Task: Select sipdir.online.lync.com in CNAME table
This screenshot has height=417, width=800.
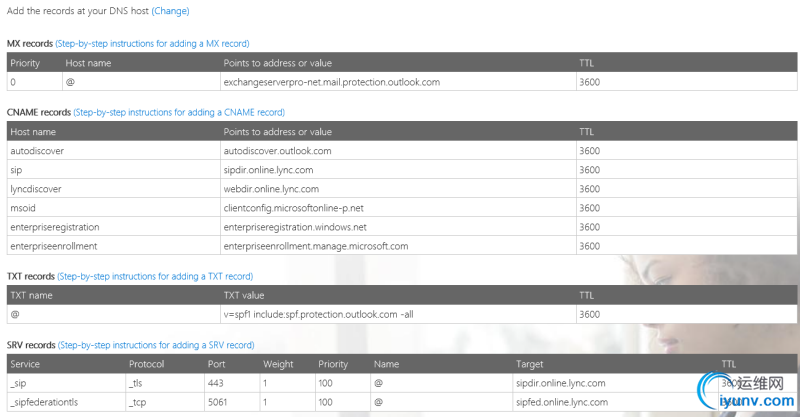Action: [x=268, y=170]
